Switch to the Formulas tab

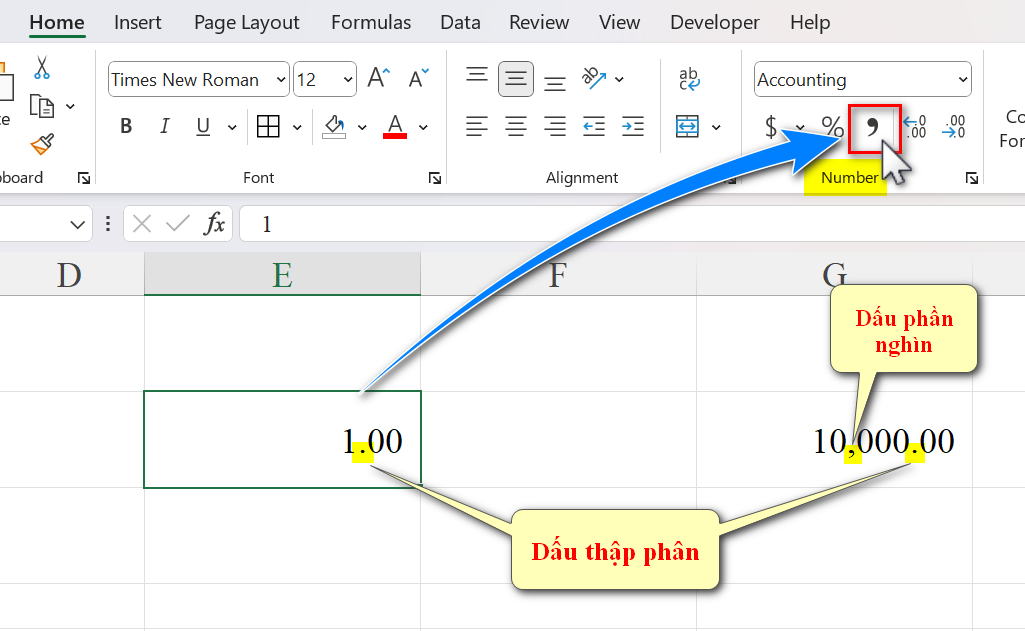click(x=370, y=22)
